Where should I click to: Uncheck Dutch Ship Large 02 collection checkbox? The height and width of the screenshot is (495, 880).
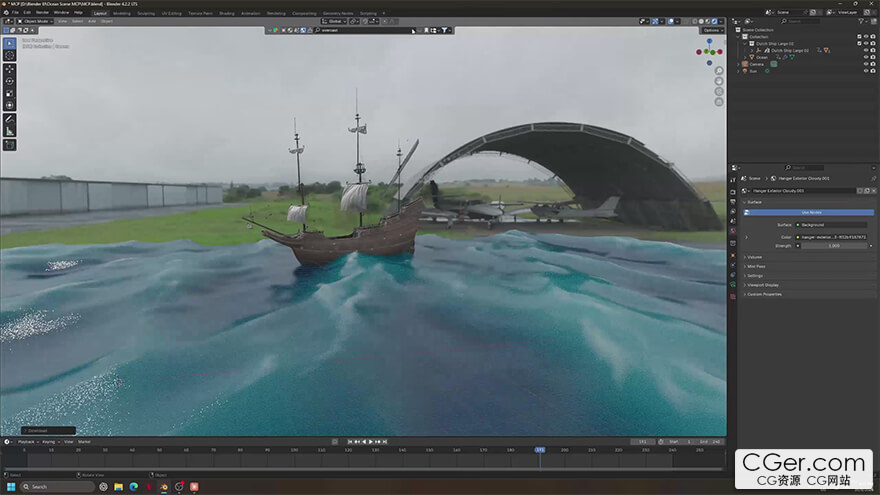pyautogui.click(x=859, y=43)
